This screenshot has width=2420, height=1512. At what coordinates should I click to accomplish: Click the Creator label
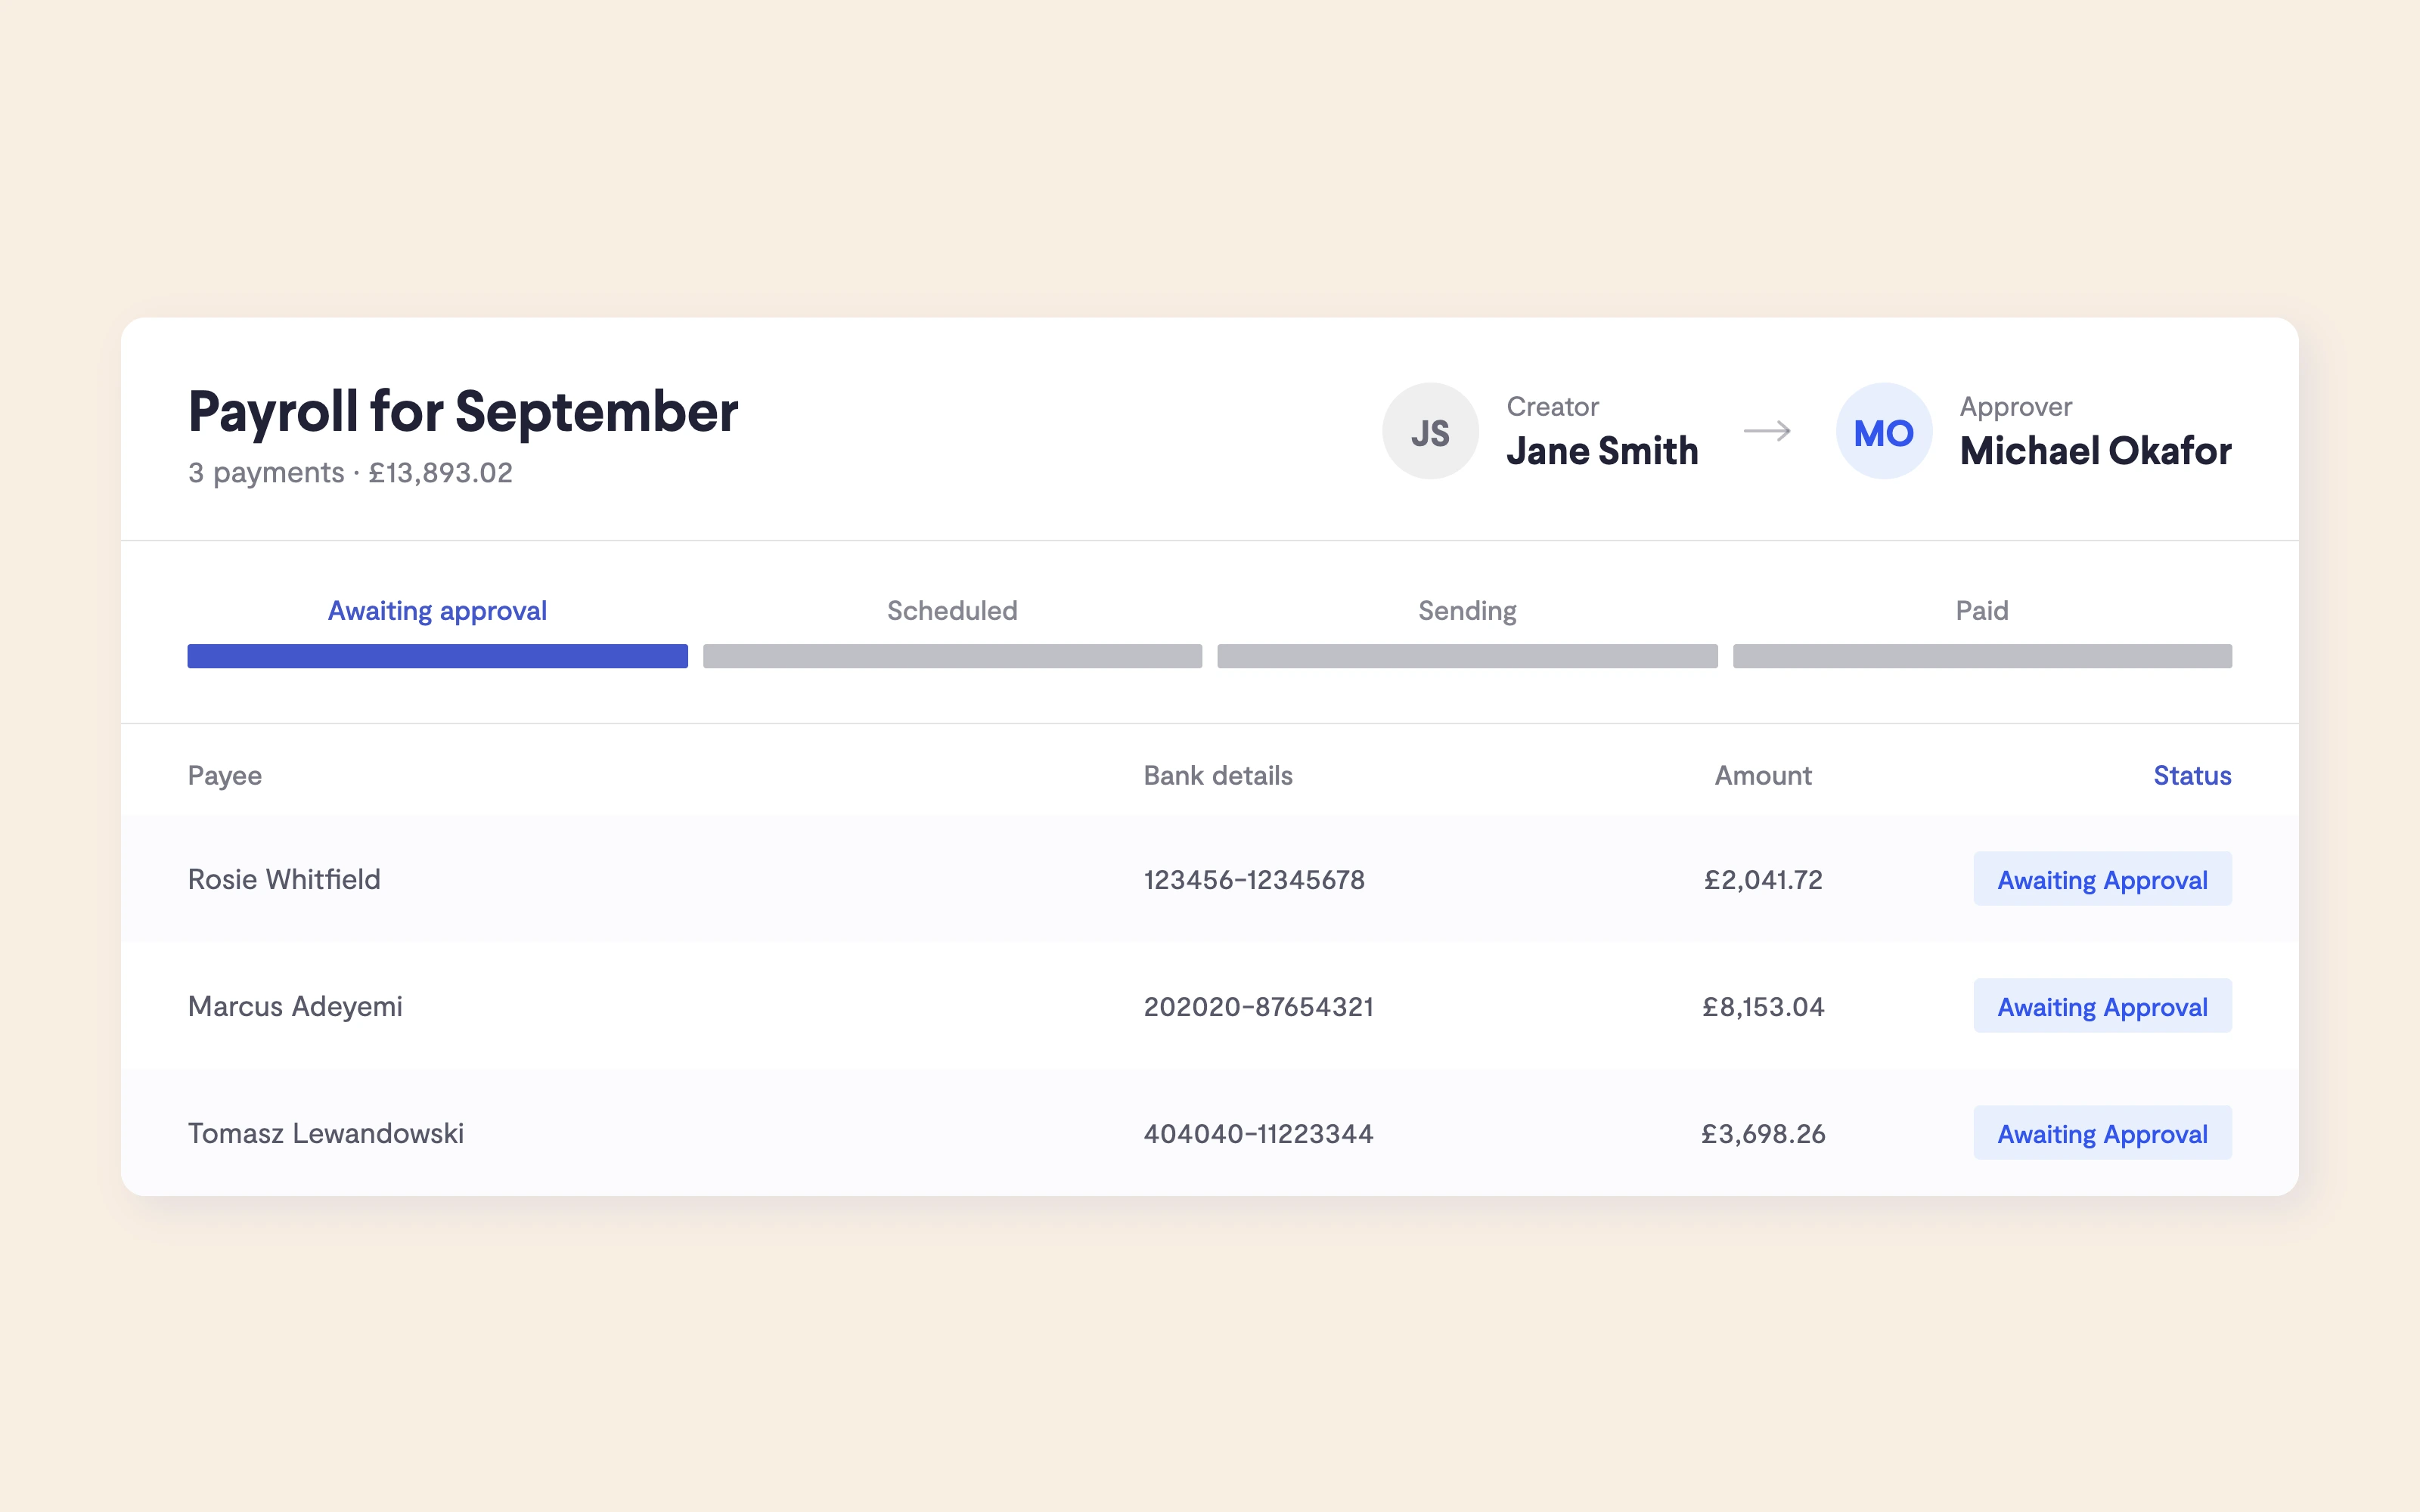[1552, 406]
